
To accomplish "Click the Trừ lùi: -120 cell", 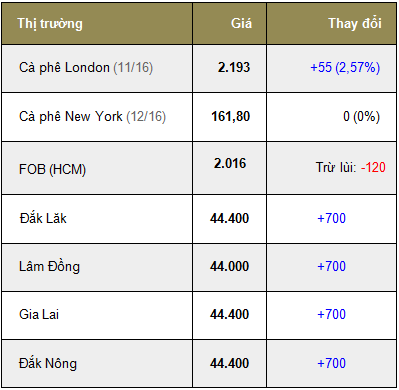I will (x=351, y=167).
